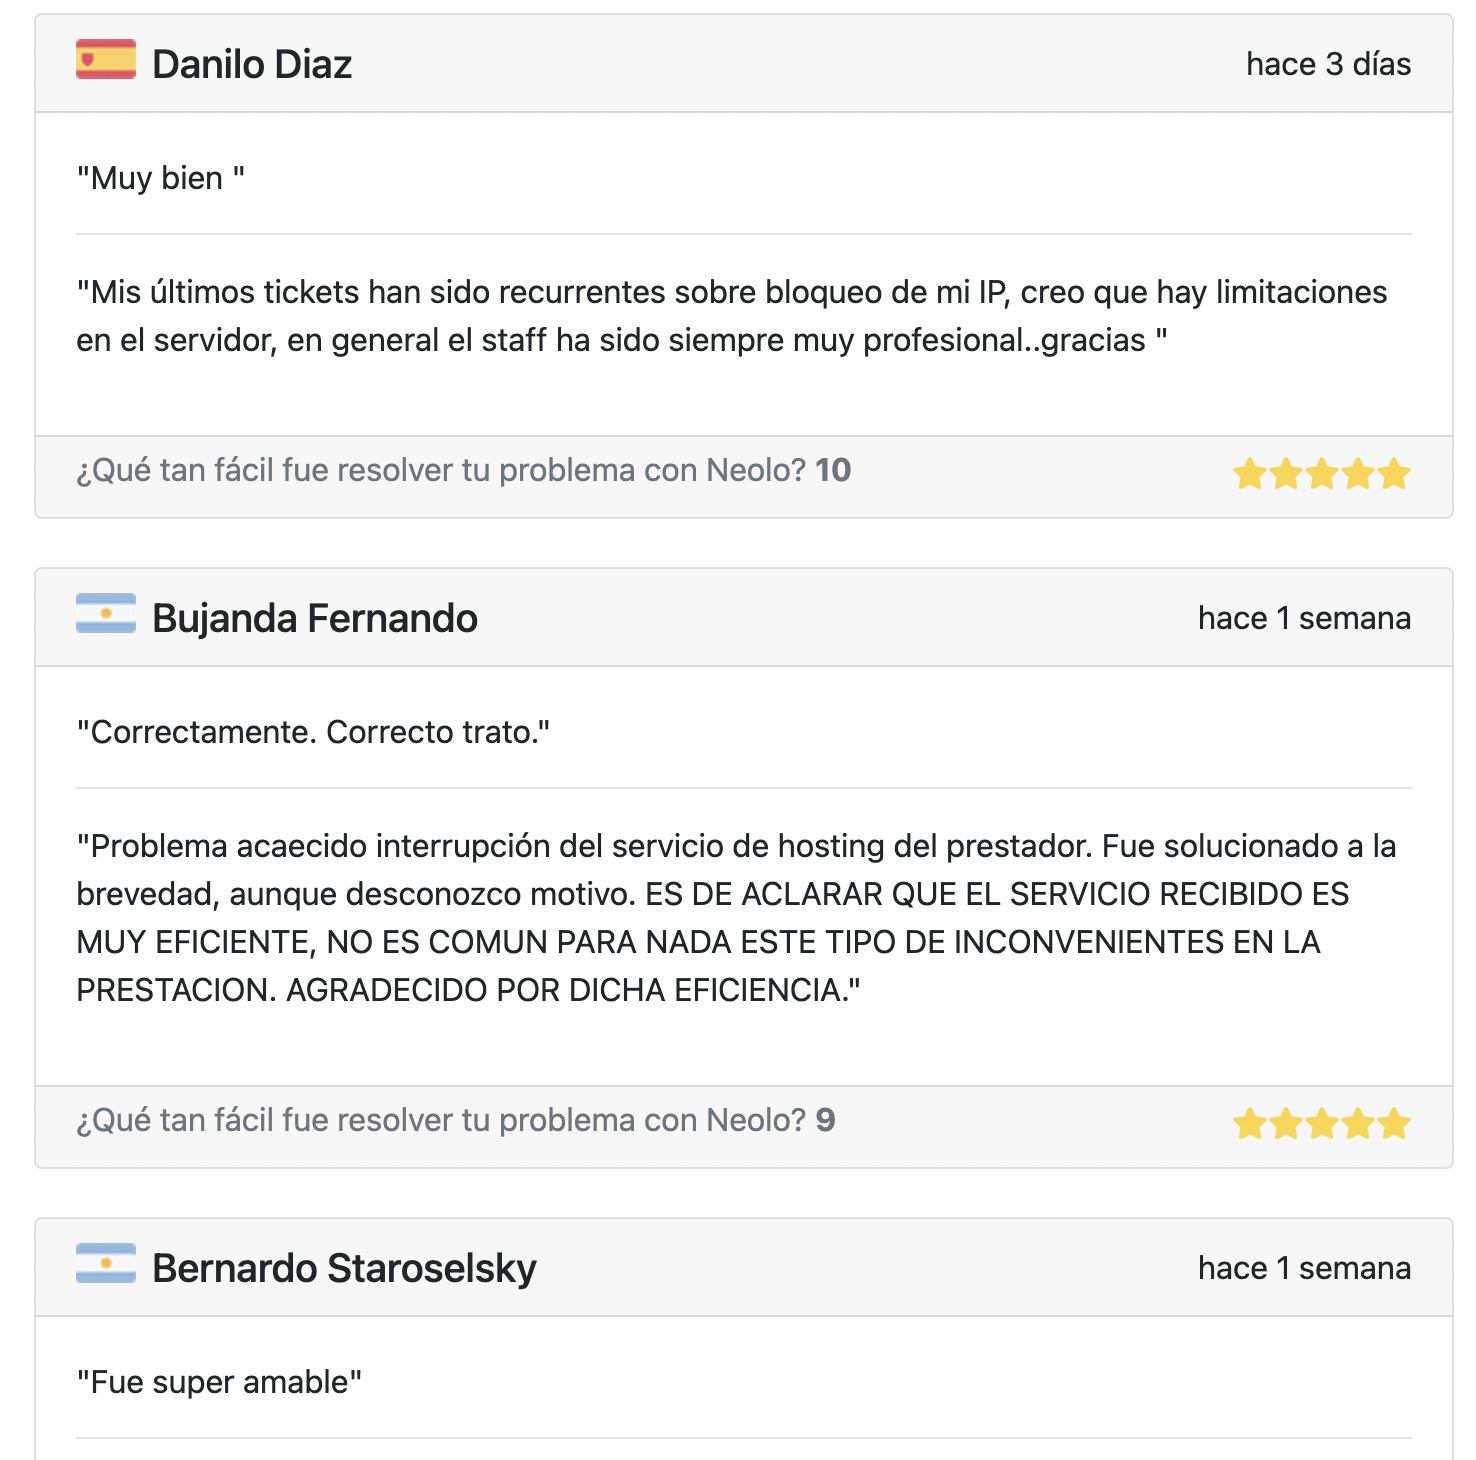The height and width of the screenshot is (1460, 1476).
Task: Click the 'hace 3 días' timestamp
Action: pos(1329,64)
